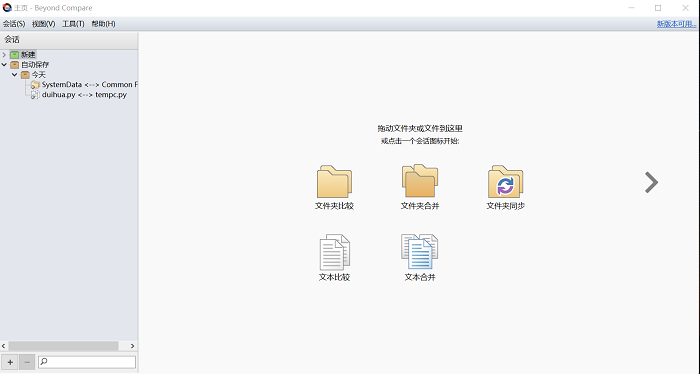Focus the session search input field
The width and height of the screenshot is (700, 374).
(x=87, y=362)
